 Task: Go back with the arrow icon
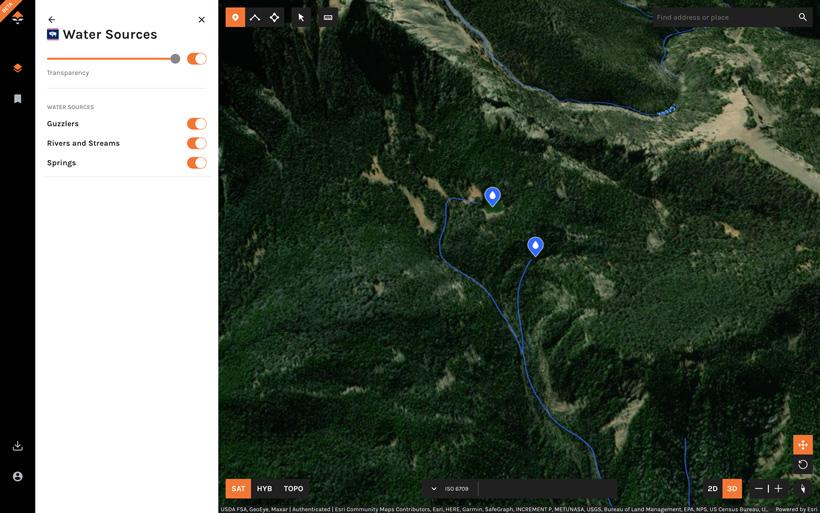click(x=51, y=19)
